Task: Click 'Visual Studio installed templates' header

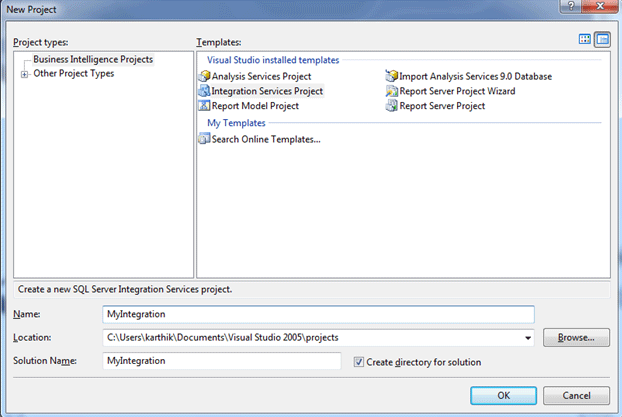Action: (x=273, y=60)
